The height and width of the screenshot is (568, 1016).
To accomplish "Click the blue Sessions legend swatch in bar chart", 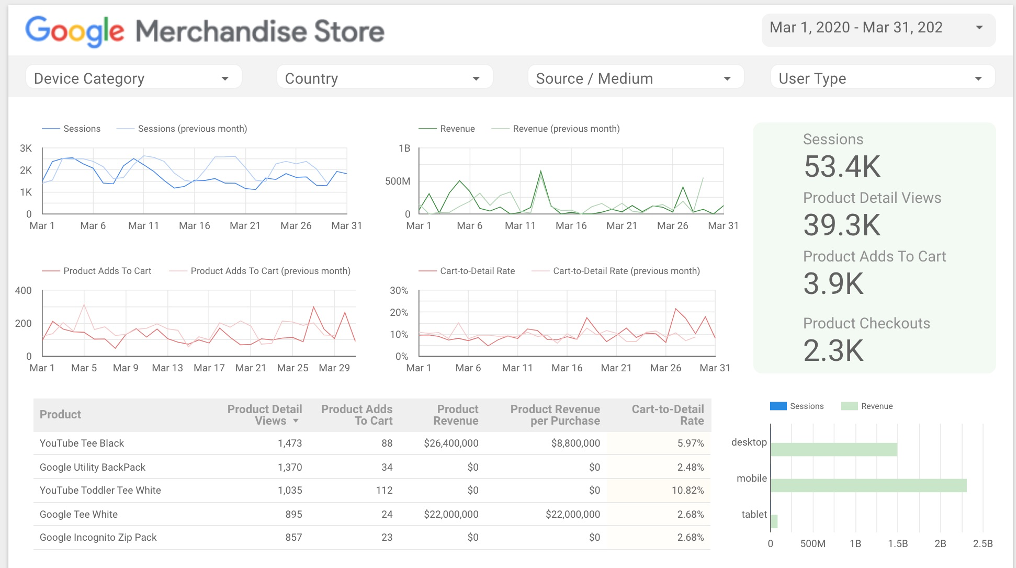I will click(x=778, y=406).
